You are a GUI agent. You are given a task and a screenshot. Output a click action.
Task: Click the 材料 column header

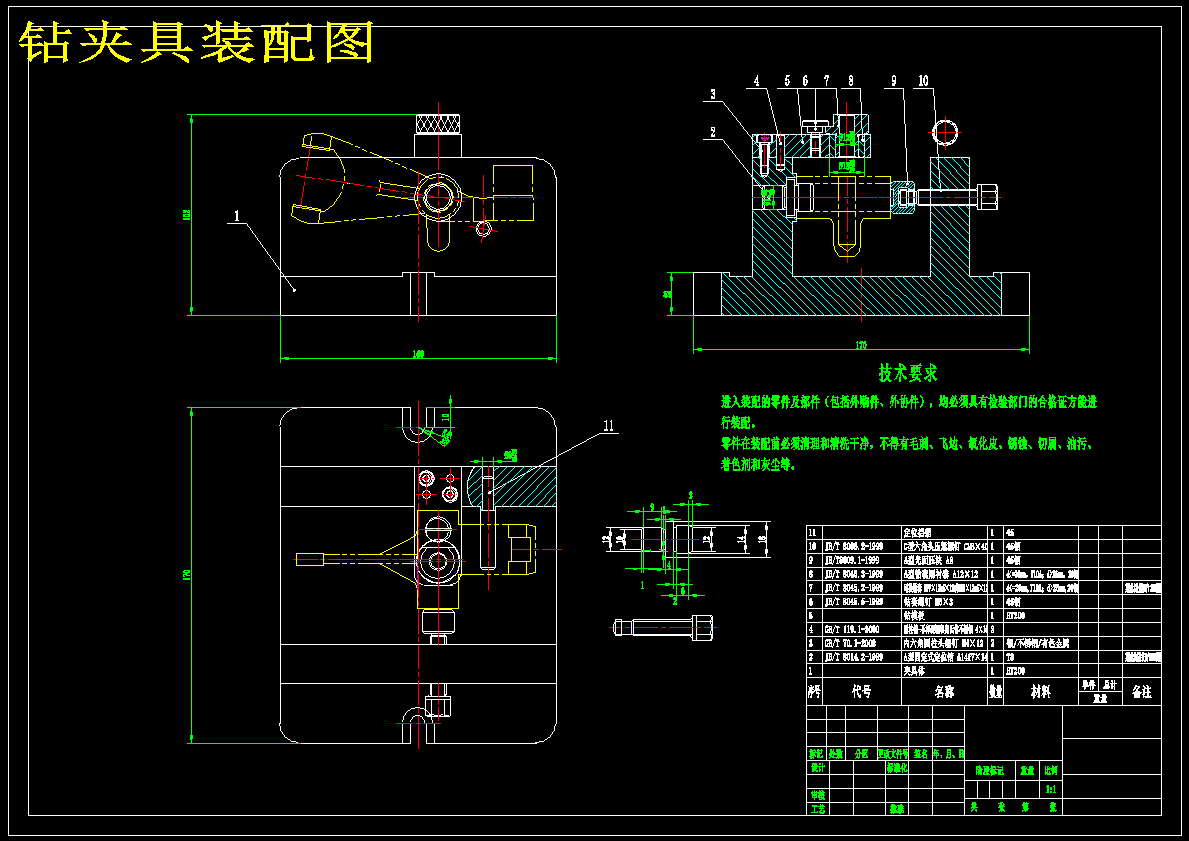pos(1040,692)
